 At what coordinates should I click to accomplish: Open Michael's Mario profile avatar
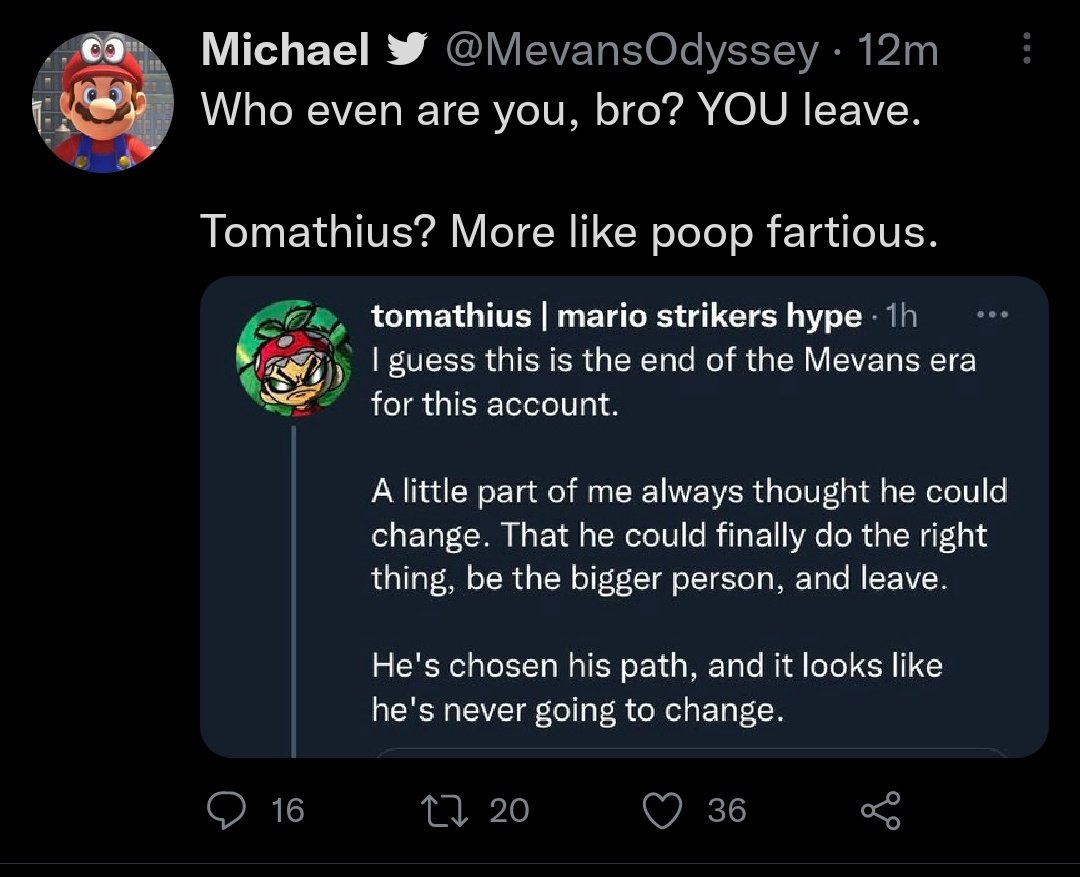click(105, 102)
